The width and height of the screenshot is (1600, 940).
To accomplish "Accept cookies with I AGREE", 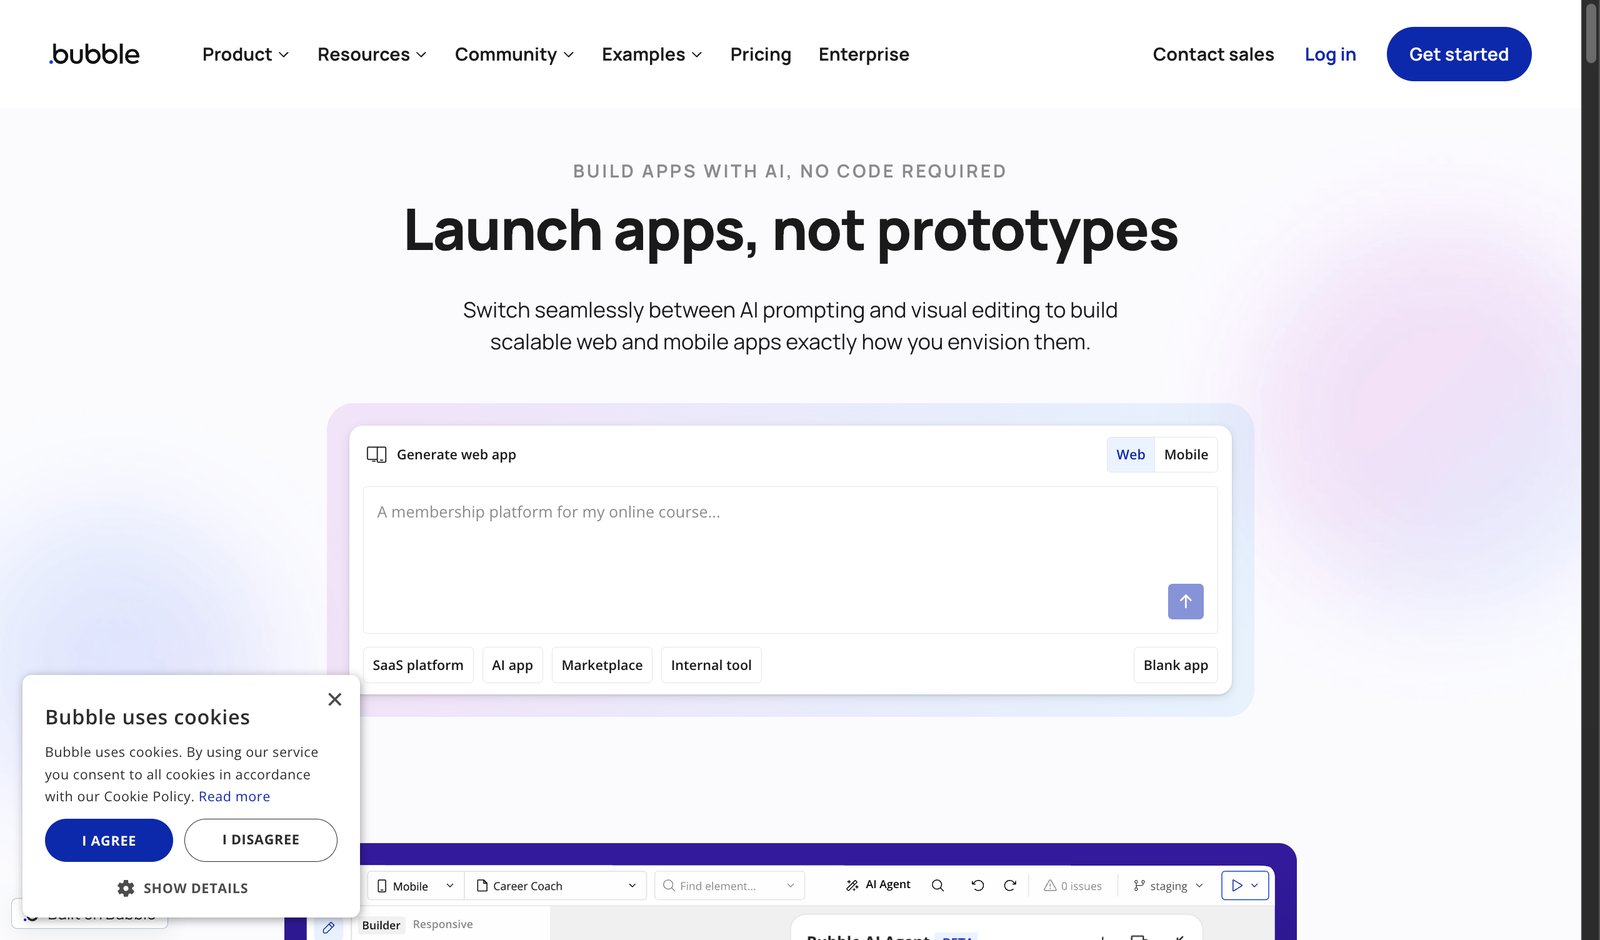I will pyautogui.click(x=109, y=840).
